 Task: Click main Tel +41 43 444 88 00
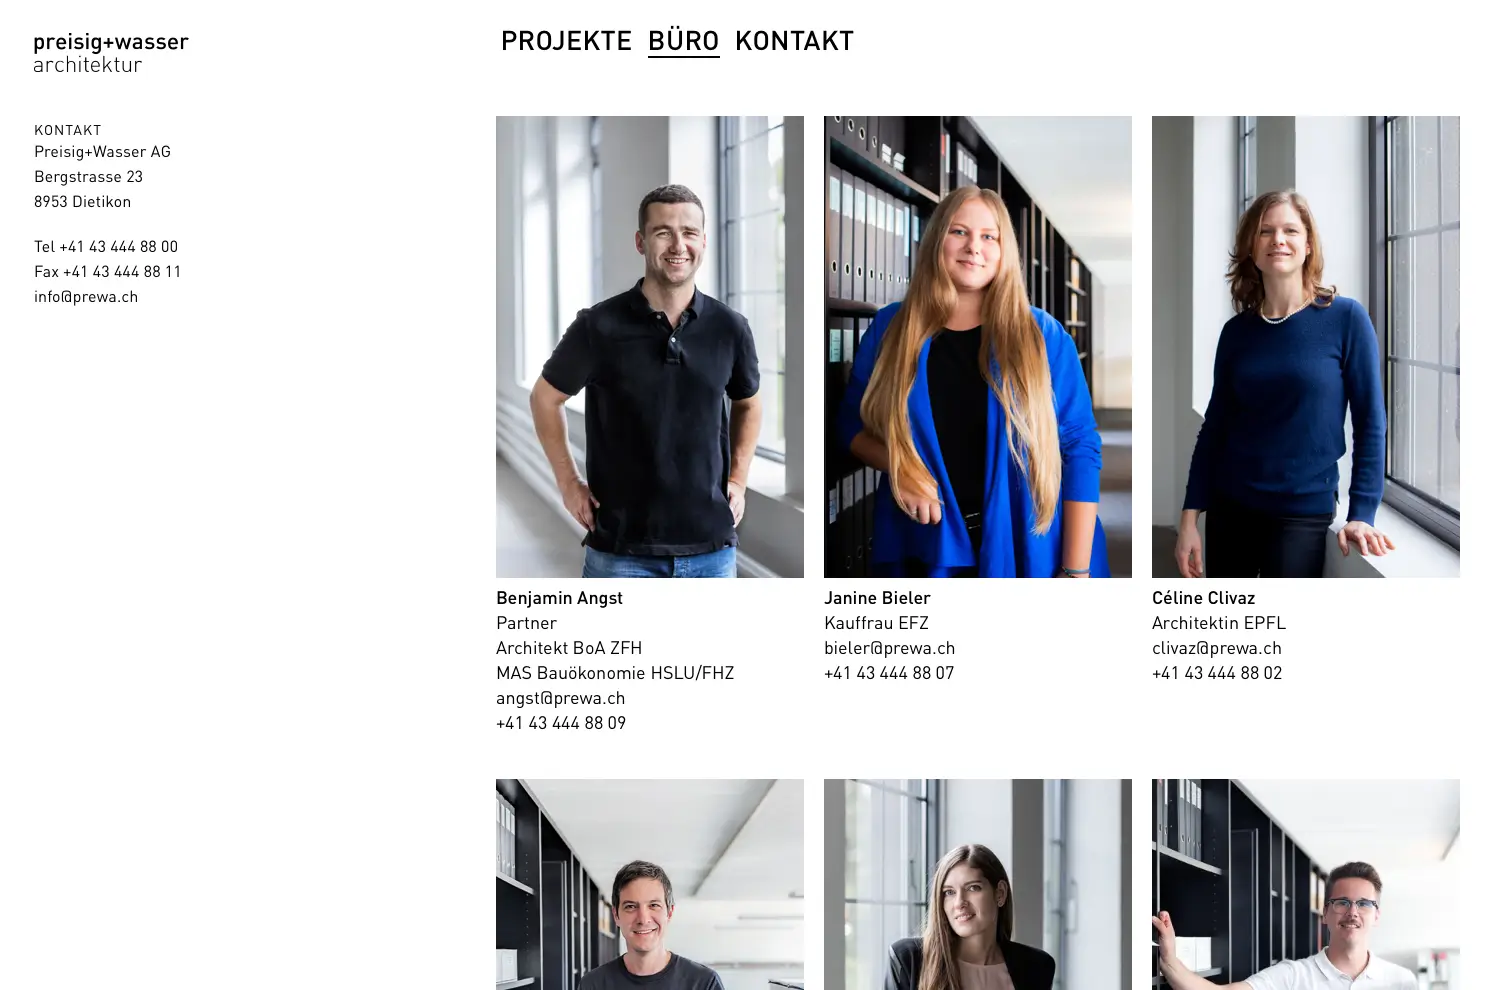[106, 246]
